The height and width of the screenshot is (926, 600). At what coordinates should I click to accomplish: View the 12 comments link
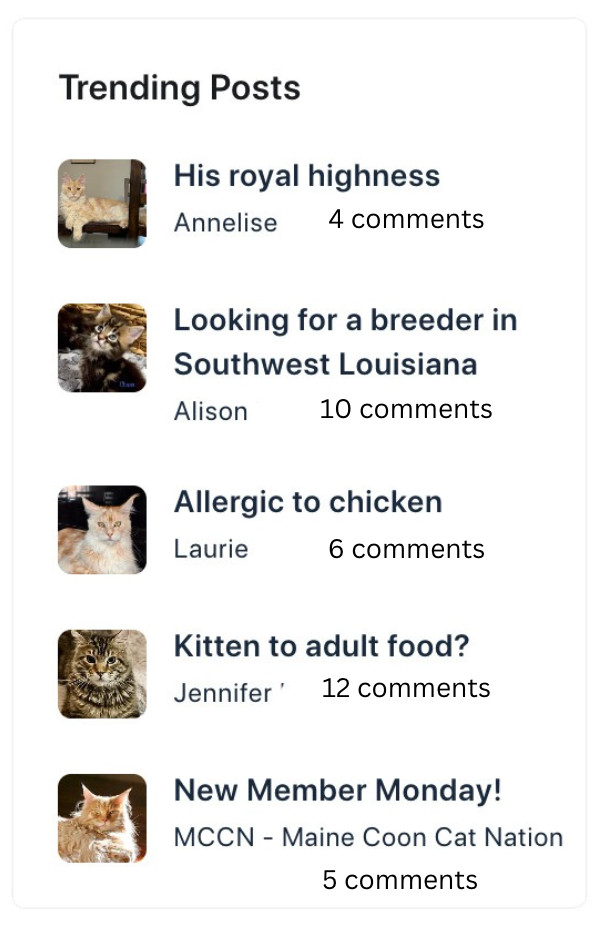406,688
